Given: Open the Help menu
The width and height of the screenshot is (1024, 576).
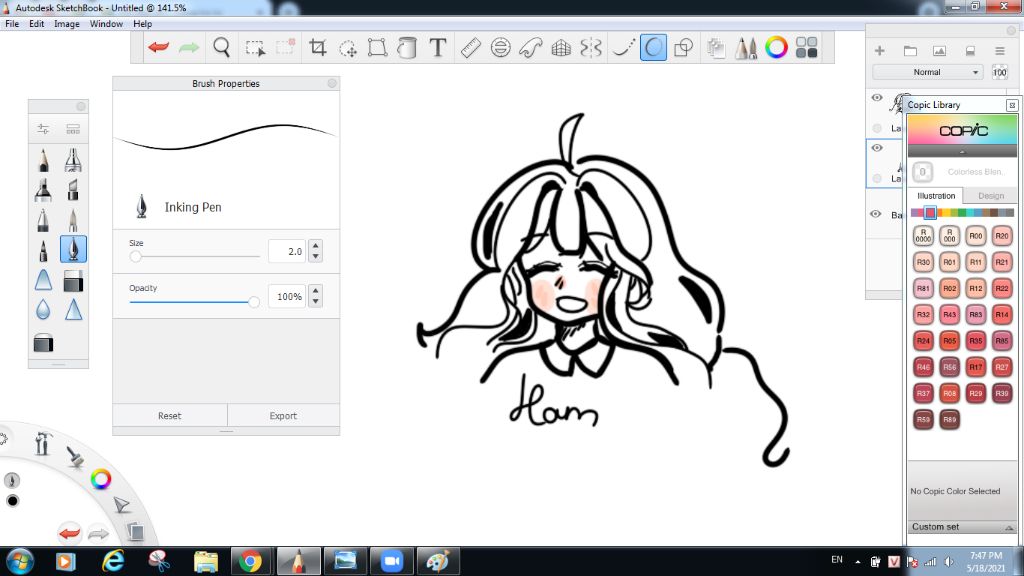Looking at the screenshot, I should [x=142, y=24].
